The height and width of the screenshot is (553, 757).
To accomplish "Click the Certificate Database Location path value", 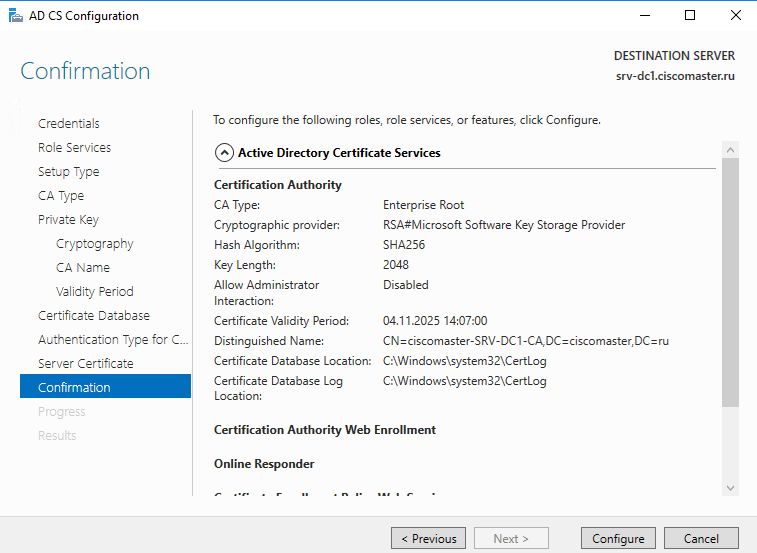I will click(464, 361).
